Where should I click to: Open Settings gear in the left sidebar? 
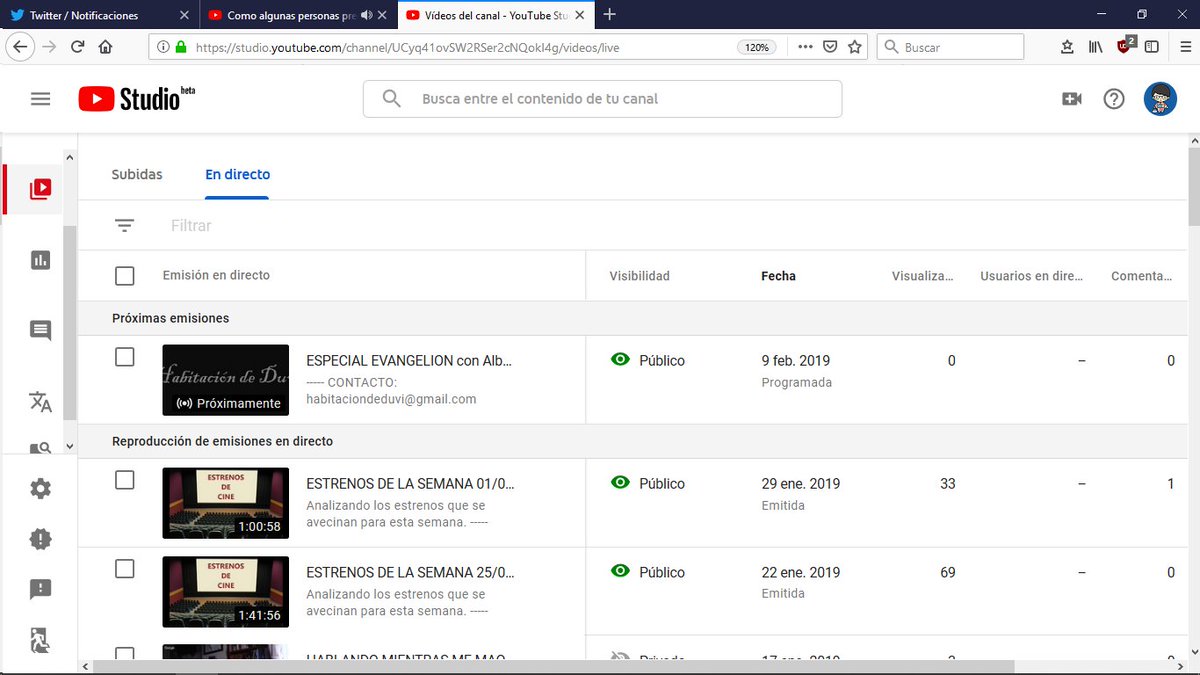40,489
